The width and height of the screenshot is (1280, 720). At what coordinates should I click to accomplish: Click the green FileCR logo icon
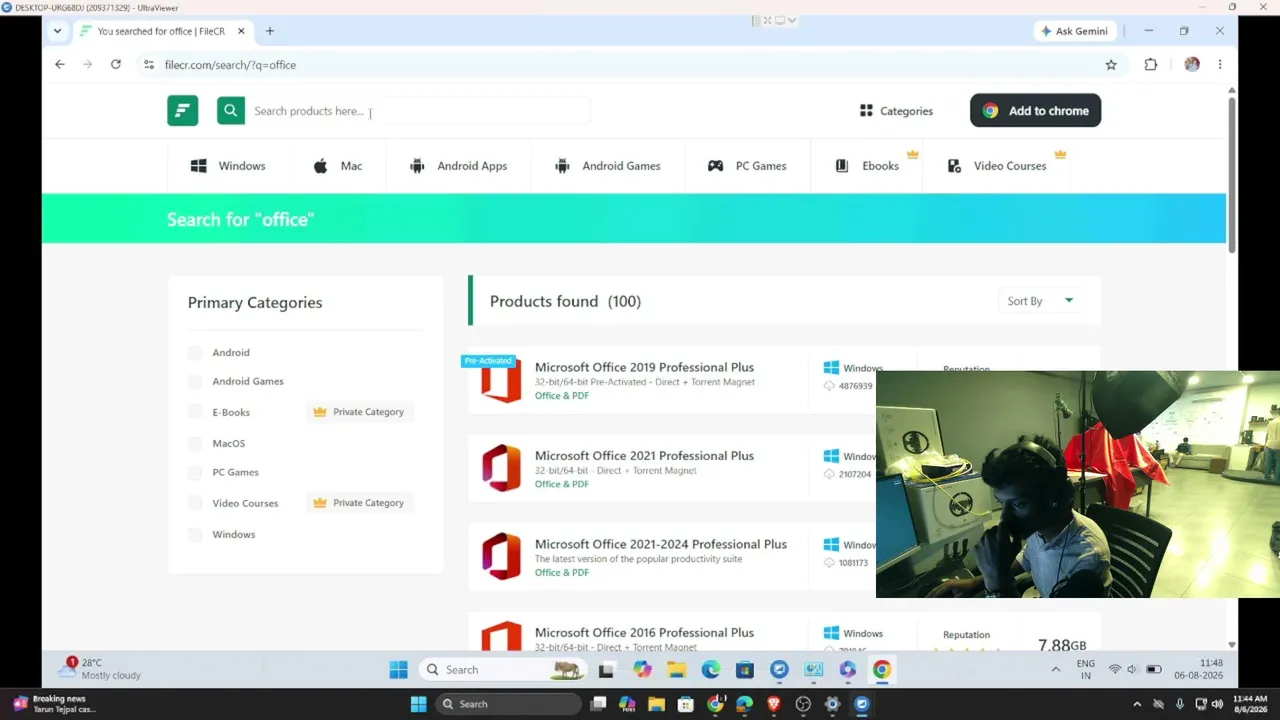pos(182,111)
